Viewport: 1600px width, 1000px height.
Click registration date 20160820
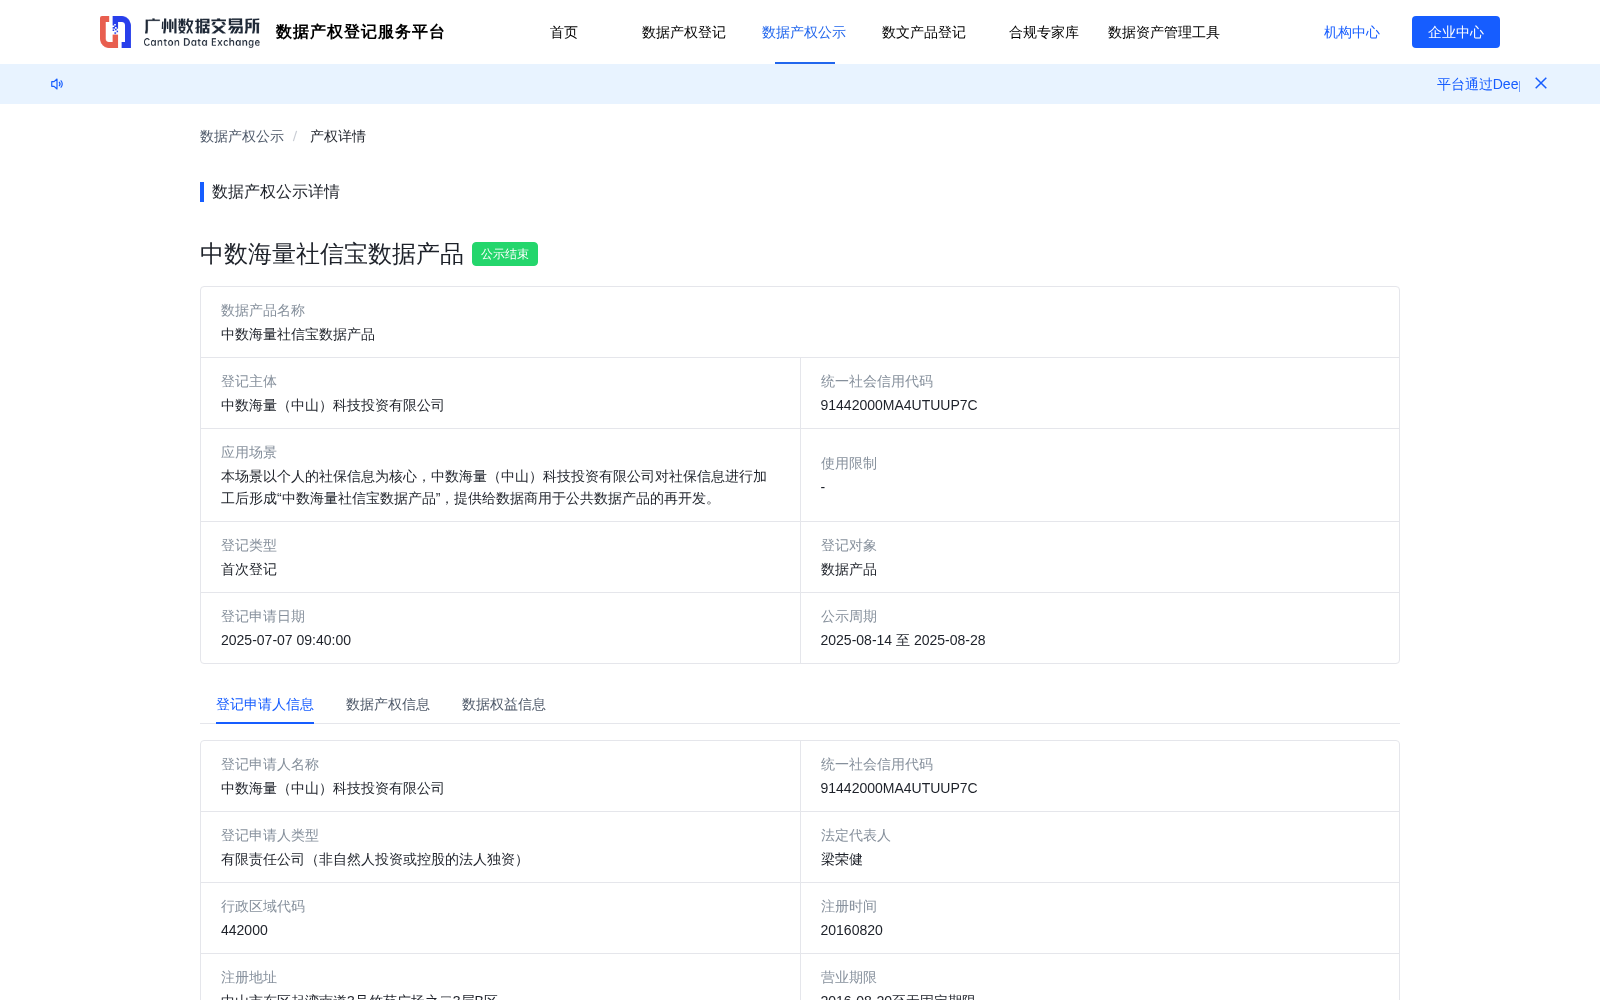click(852, 930)
